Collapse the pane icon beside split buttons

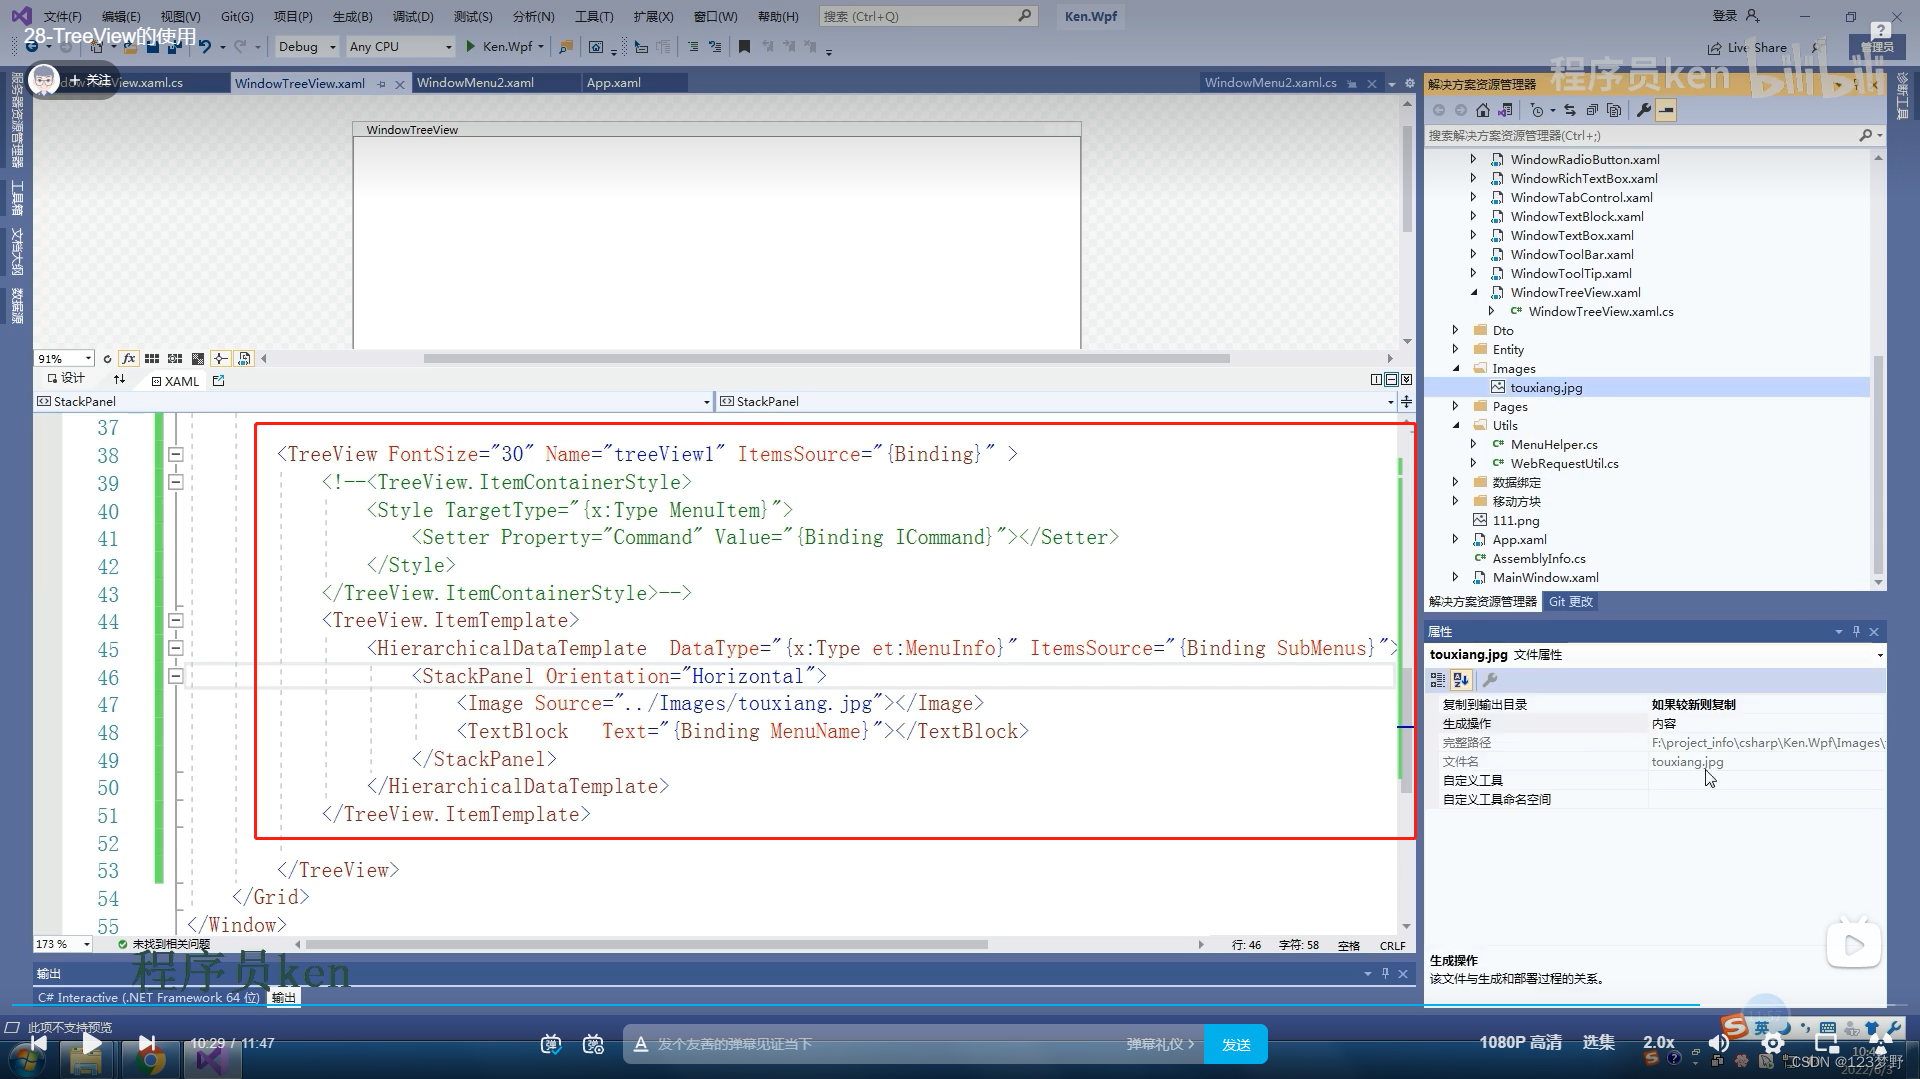(1406, 379)
